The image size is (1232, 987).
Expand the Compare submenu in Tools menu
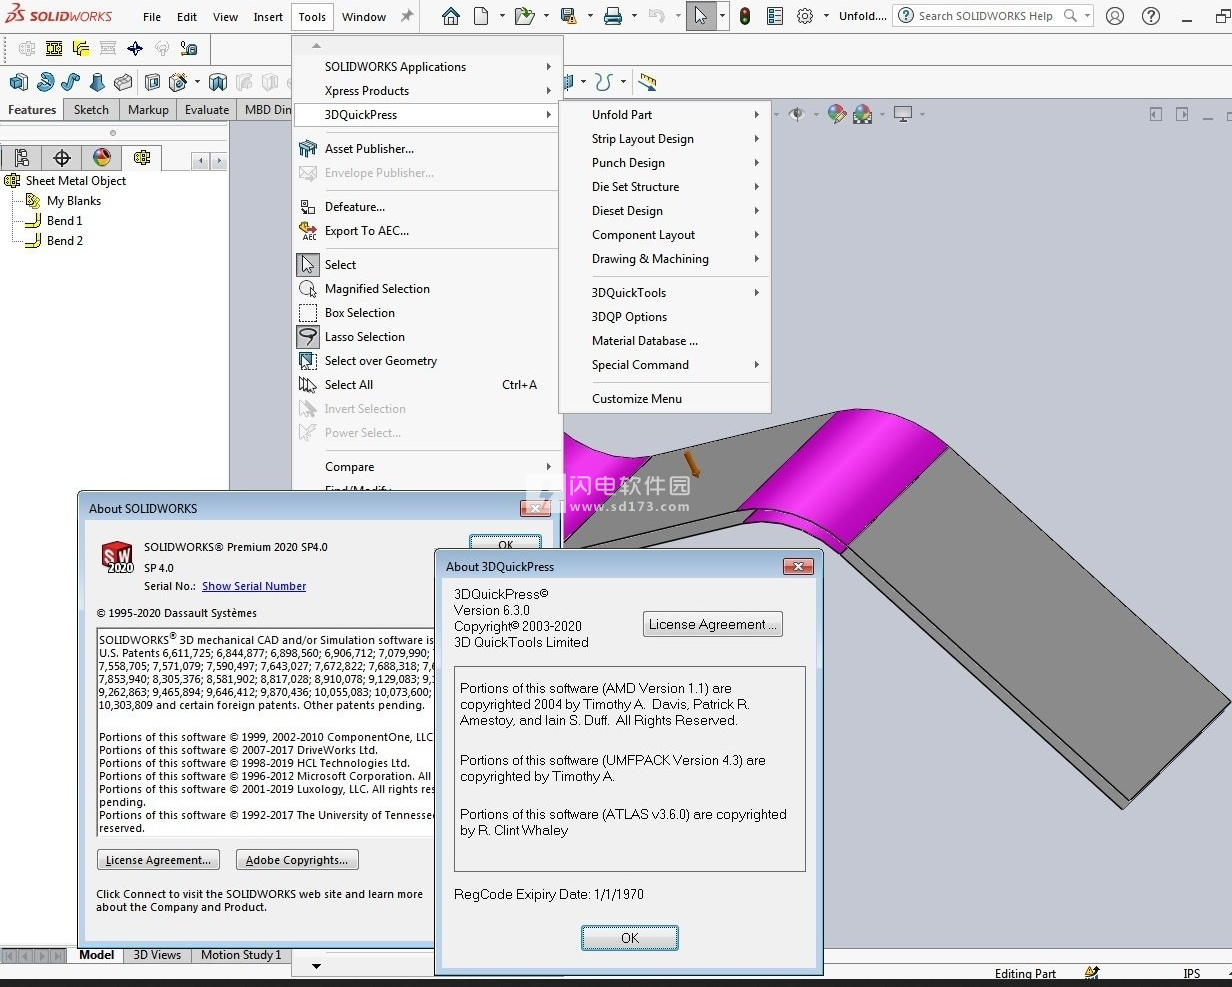[429, 467]
